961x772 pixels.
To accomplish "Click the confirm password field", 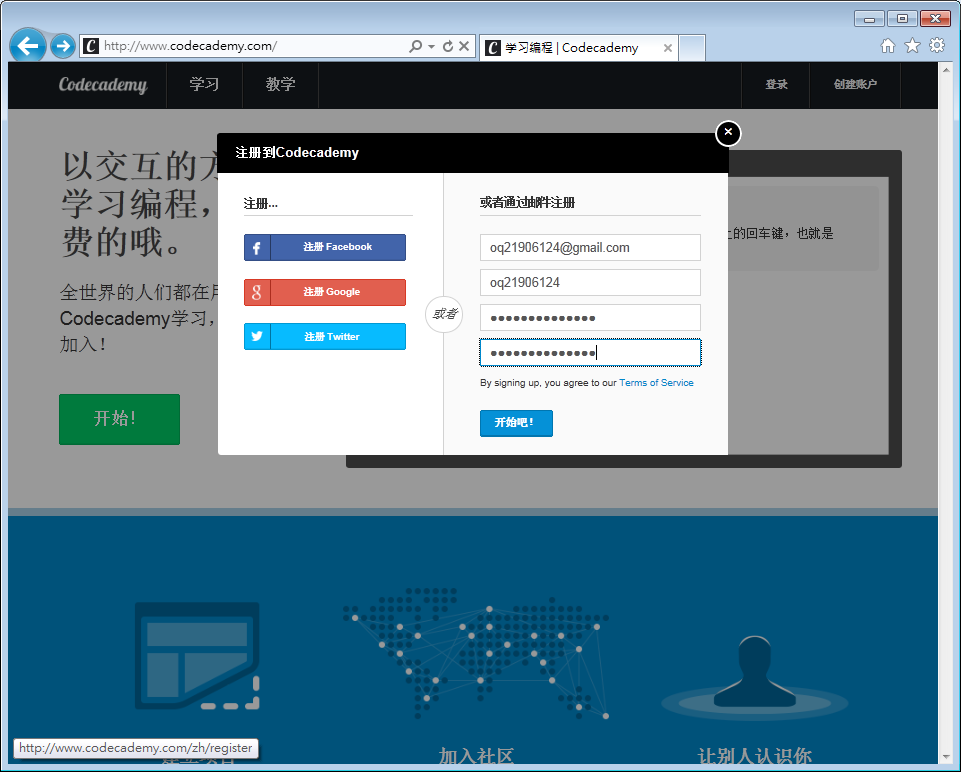I will [x=590, y=352].
